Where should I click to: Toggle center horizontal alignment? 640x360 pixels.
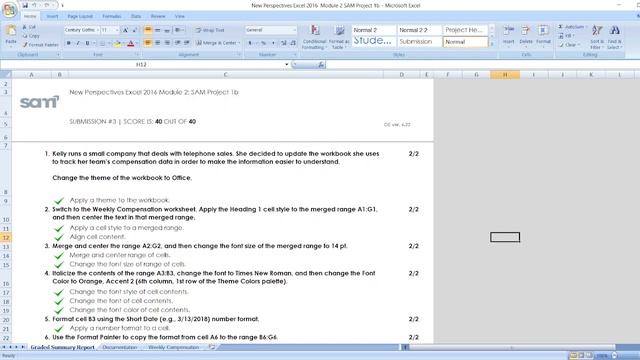tap(158, 43)
